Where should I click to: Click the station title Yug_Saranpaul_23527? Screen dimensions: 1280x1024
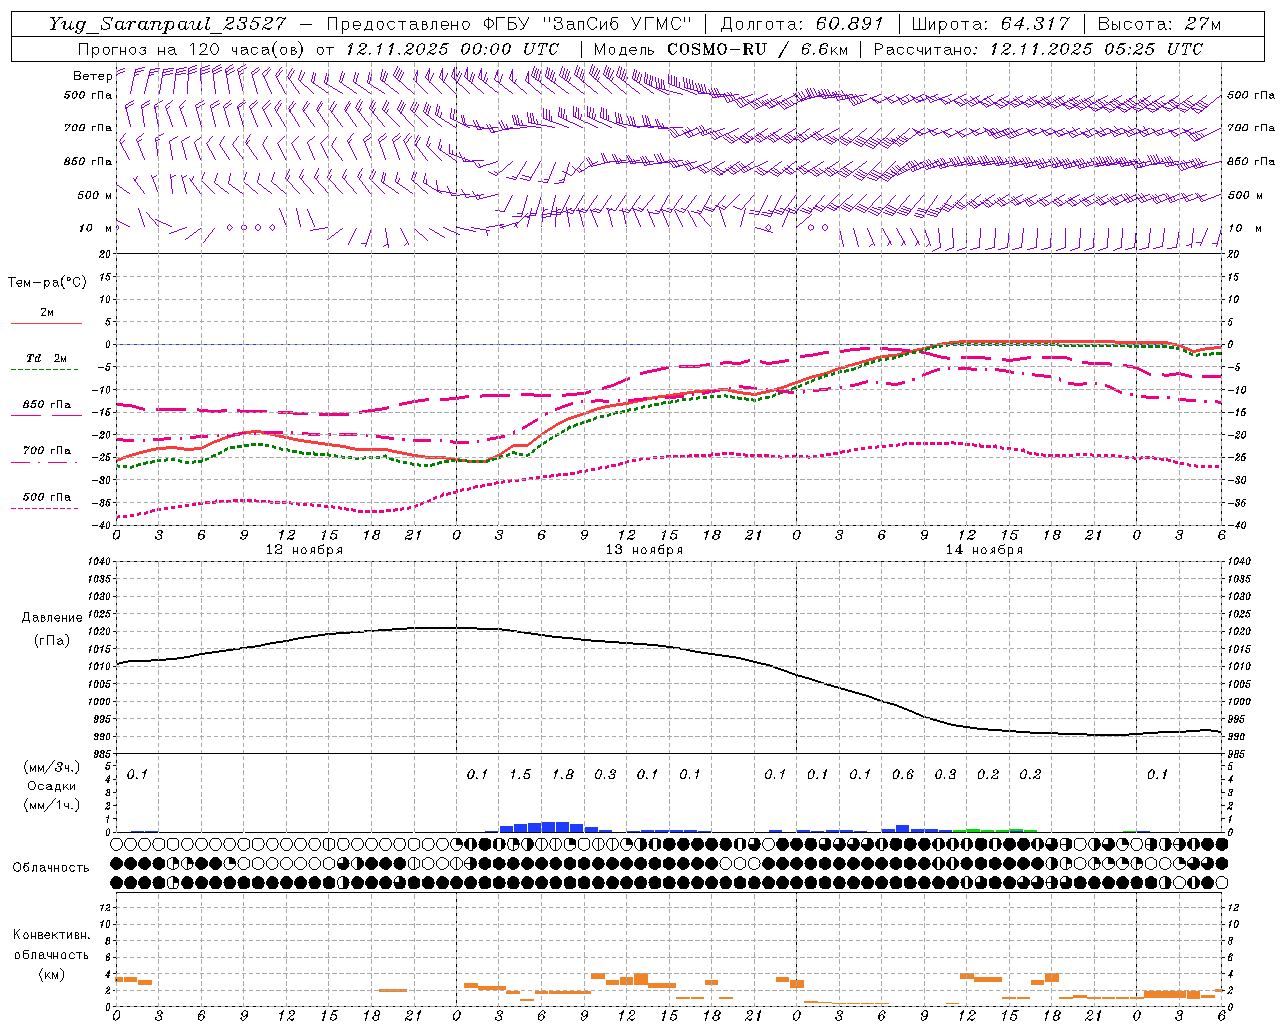point(167,24)
